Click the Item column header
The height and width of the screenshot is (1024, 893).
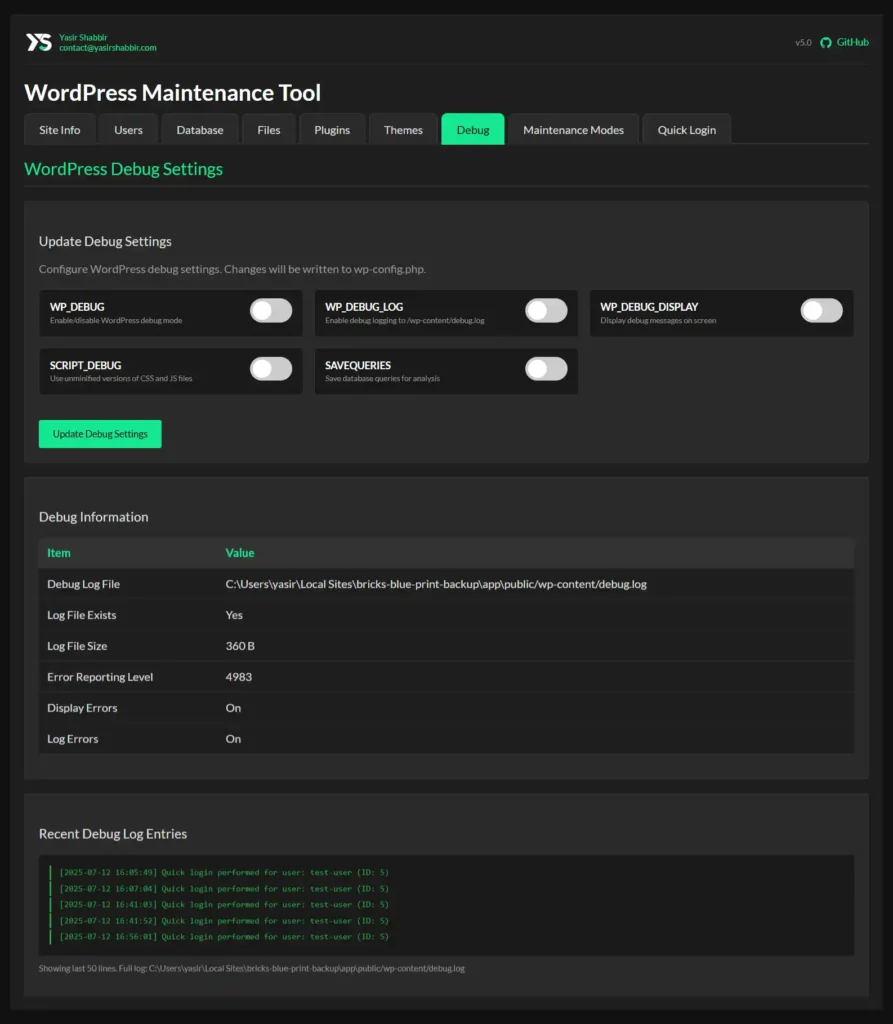pos(59,552)
